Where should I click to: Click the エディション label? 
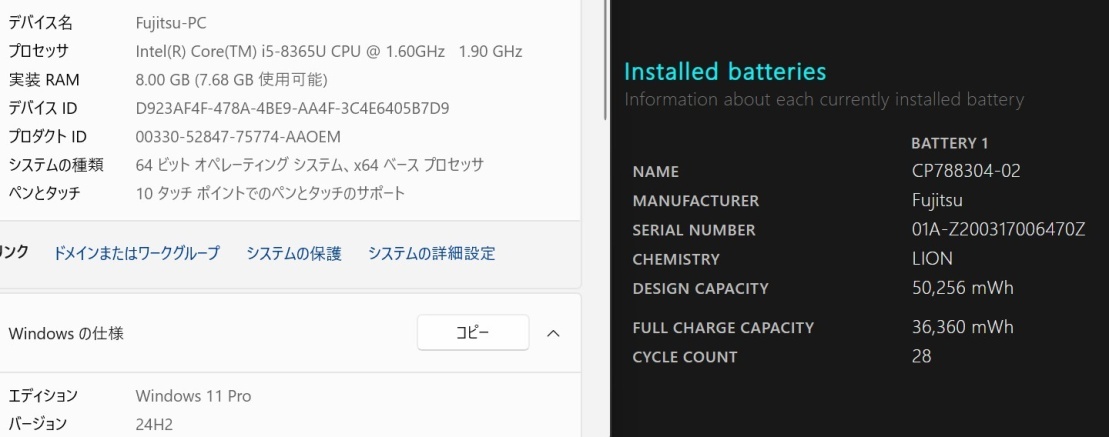click(x=42, y=396)
